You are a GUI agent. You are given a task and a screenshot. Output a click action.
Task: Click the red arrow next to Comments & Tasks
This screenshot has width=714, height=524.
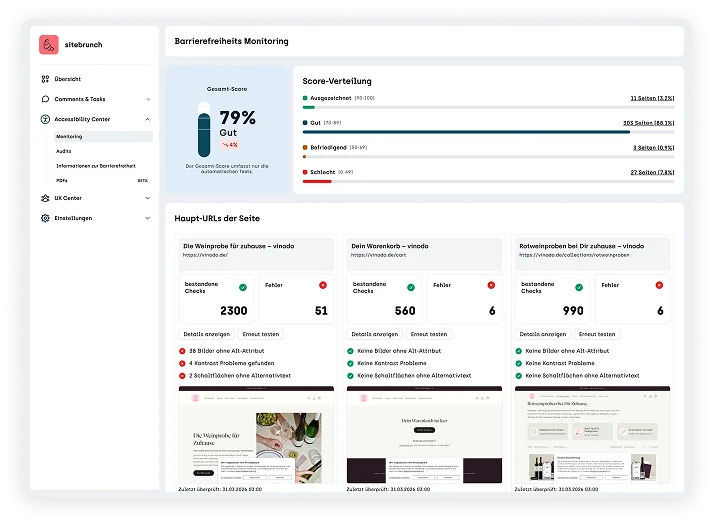tap(148, 99)
